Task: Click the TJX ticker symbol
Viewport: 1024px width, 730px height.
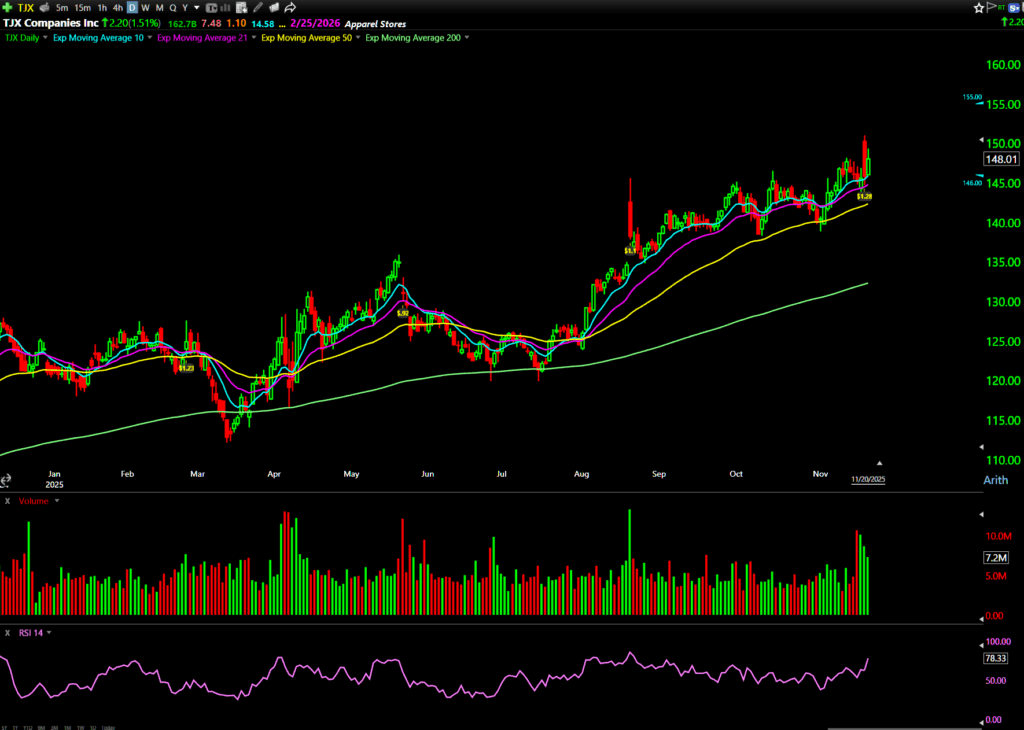Action: pyautogui.click(x=26, y=7)
